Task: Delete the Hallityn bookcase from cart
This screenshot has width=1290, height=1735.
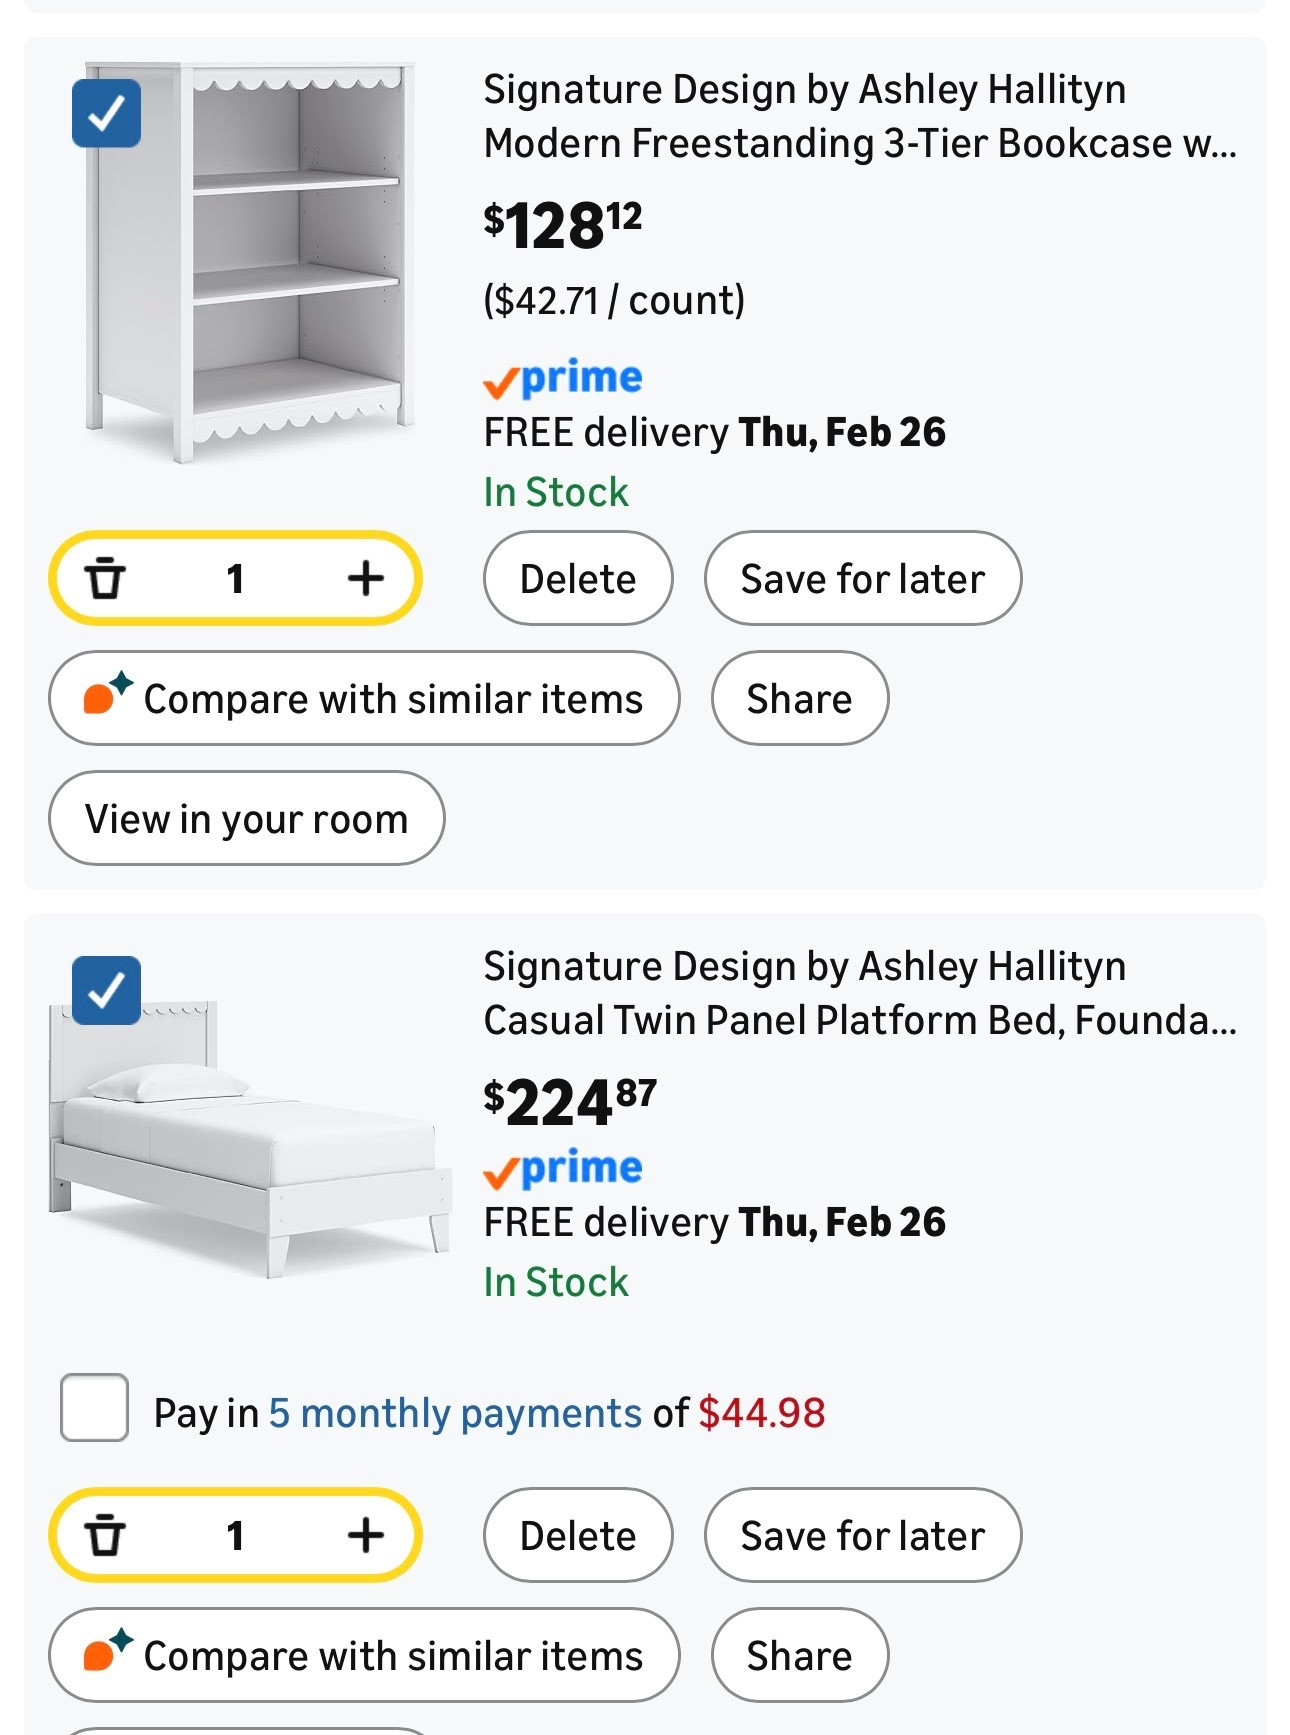Action: pyautogui.click(x=577, y=578)
